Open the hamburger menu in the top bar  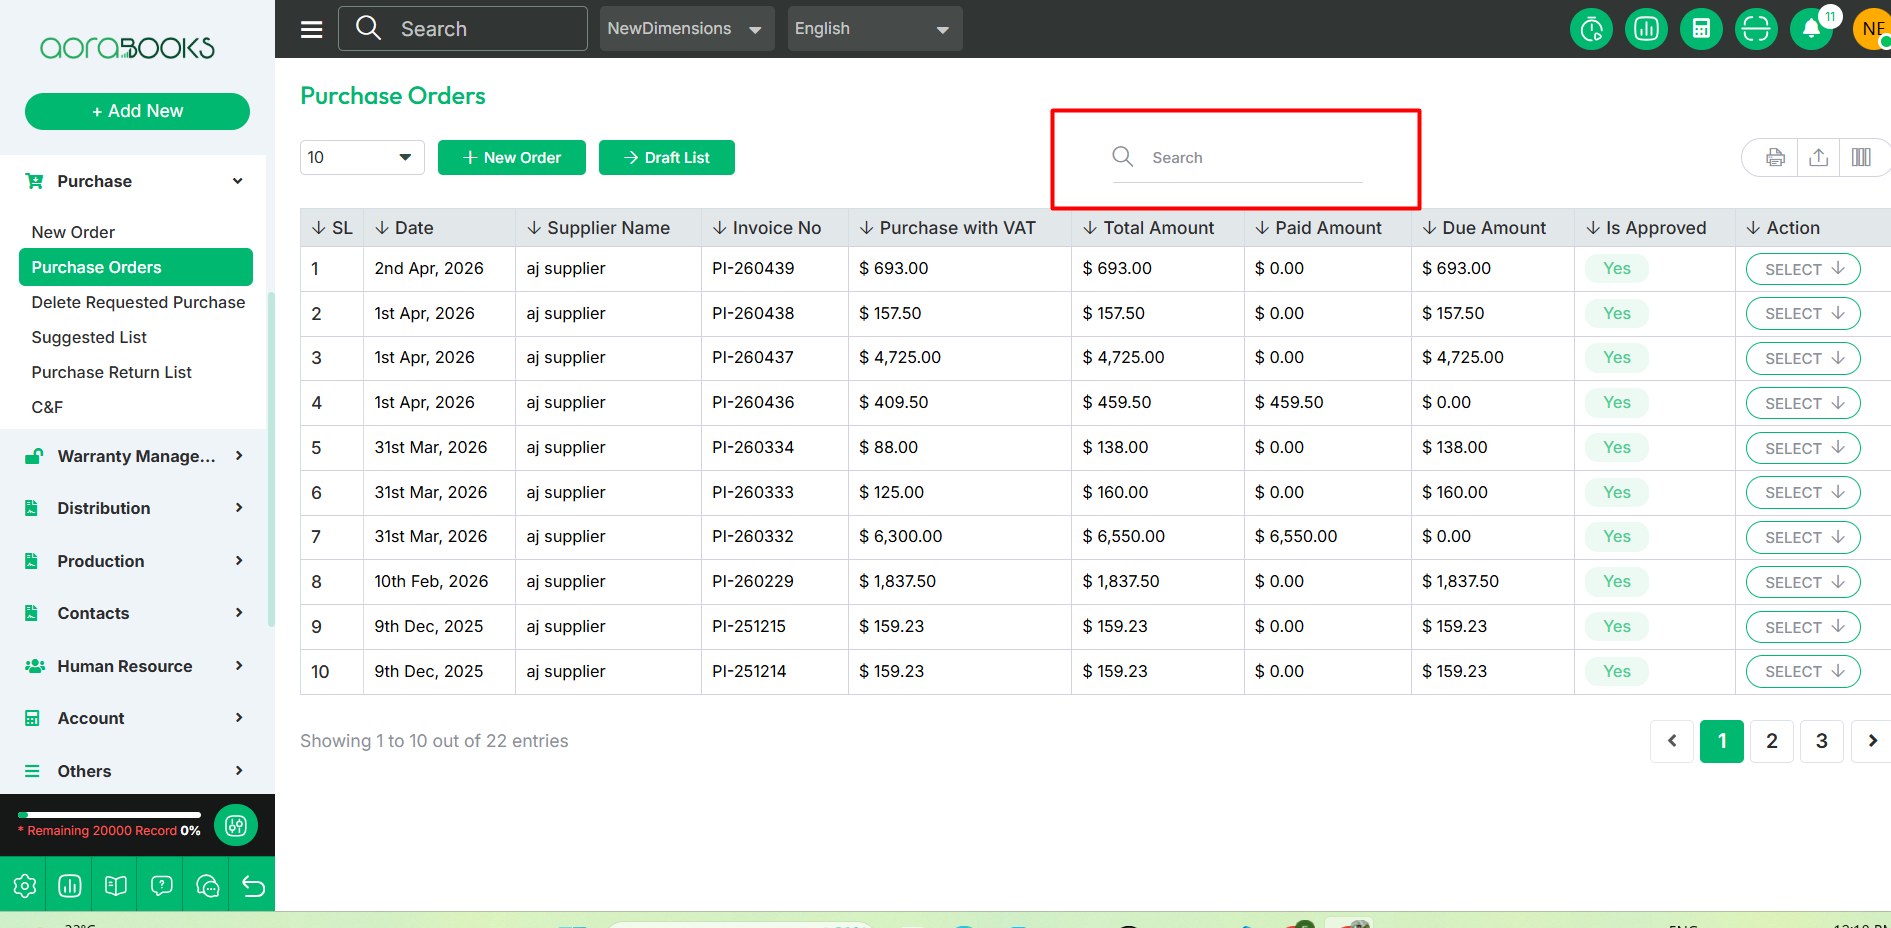pyautogui.click(x=312, y=29)
